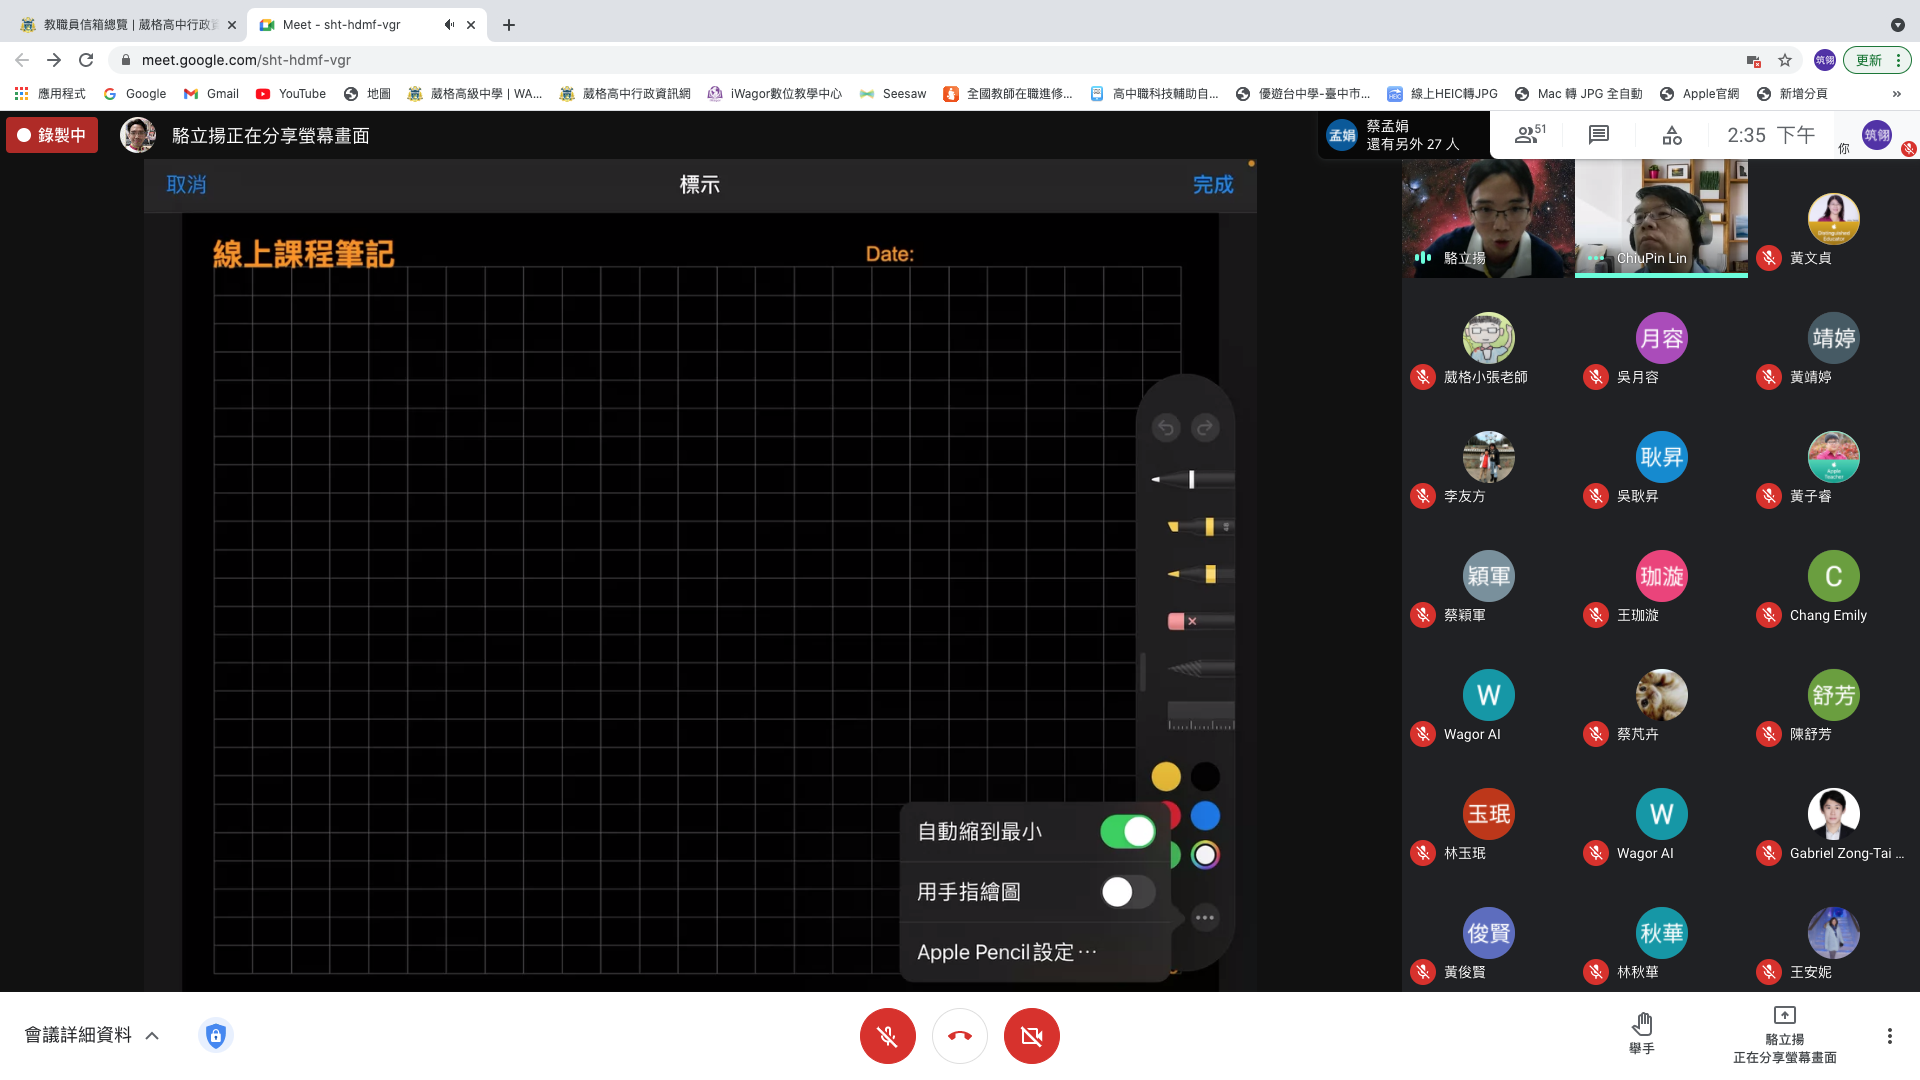1920x1080 pixels.
Task: Switch to the 教職員信箱總覽 browser tab
Action: coord(128,25)
